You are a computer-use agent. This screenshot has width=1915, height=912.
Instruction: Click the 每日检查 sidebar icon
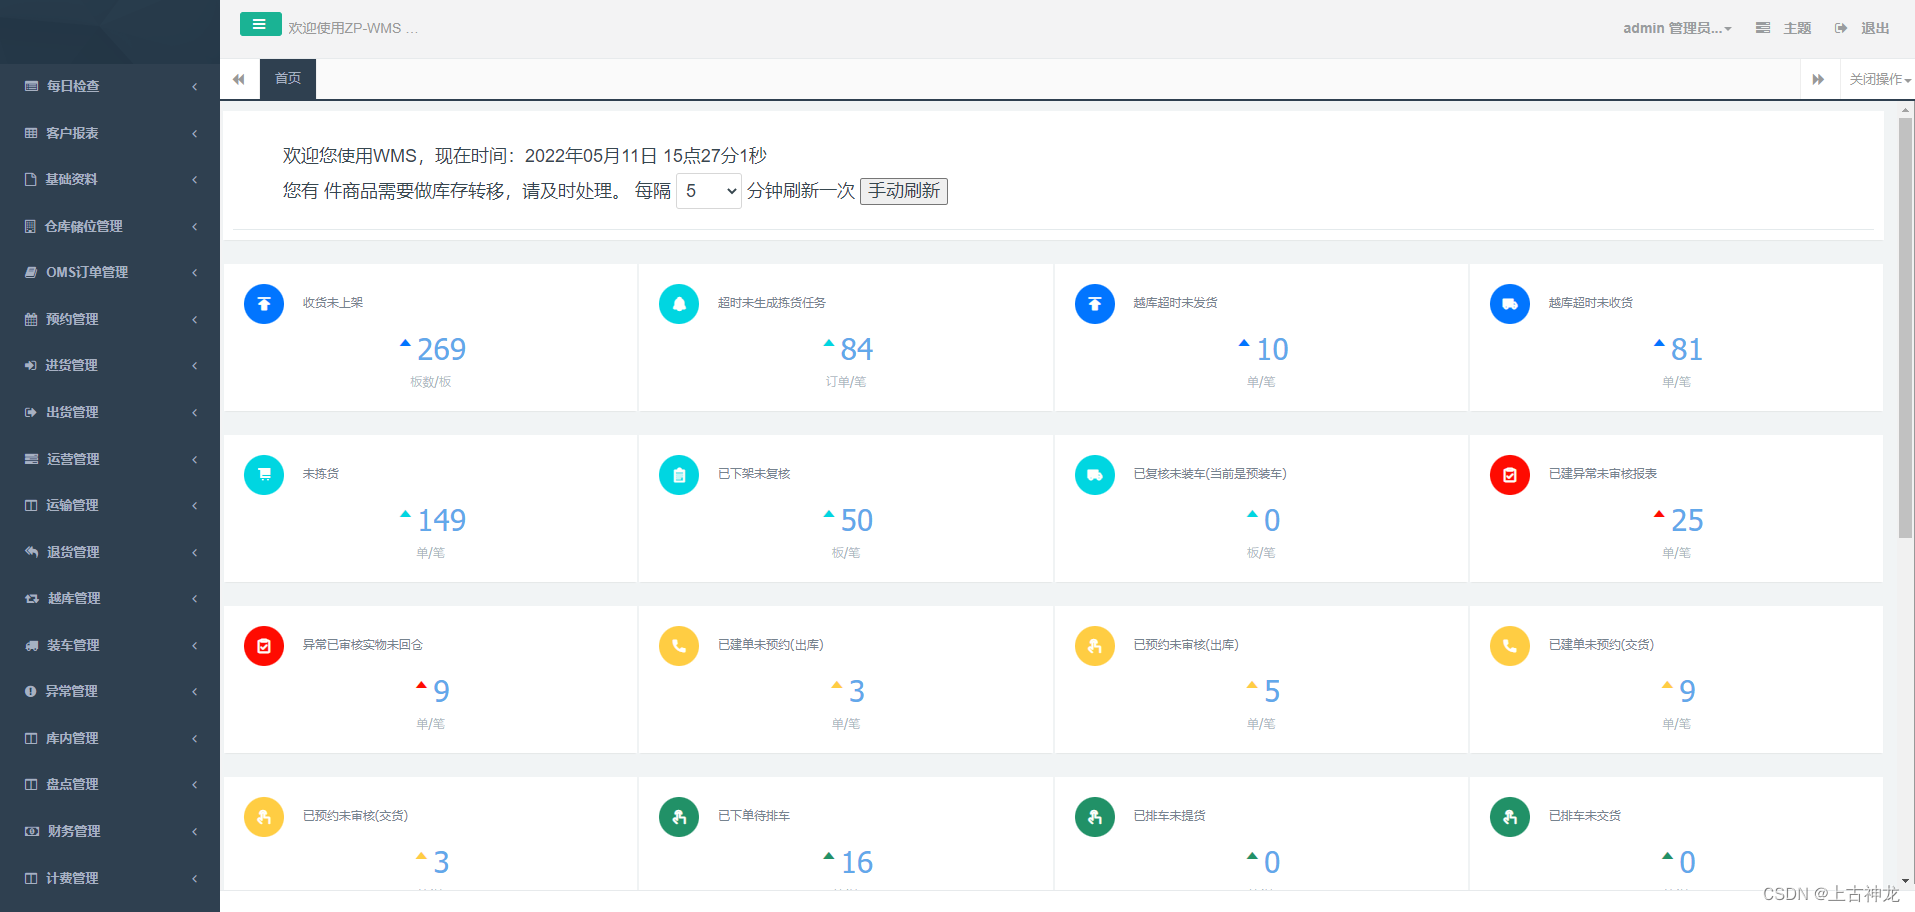click(31, 86)
